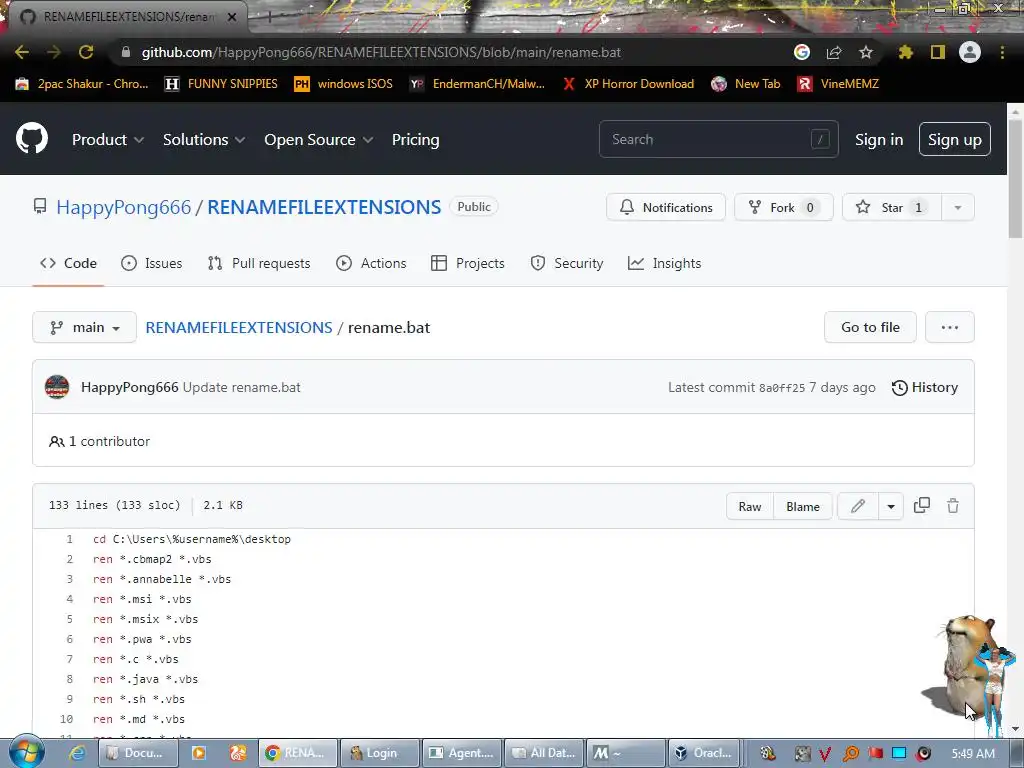Switch to Login taskbar window
The image size is (1024, 768).
point(380,753)
